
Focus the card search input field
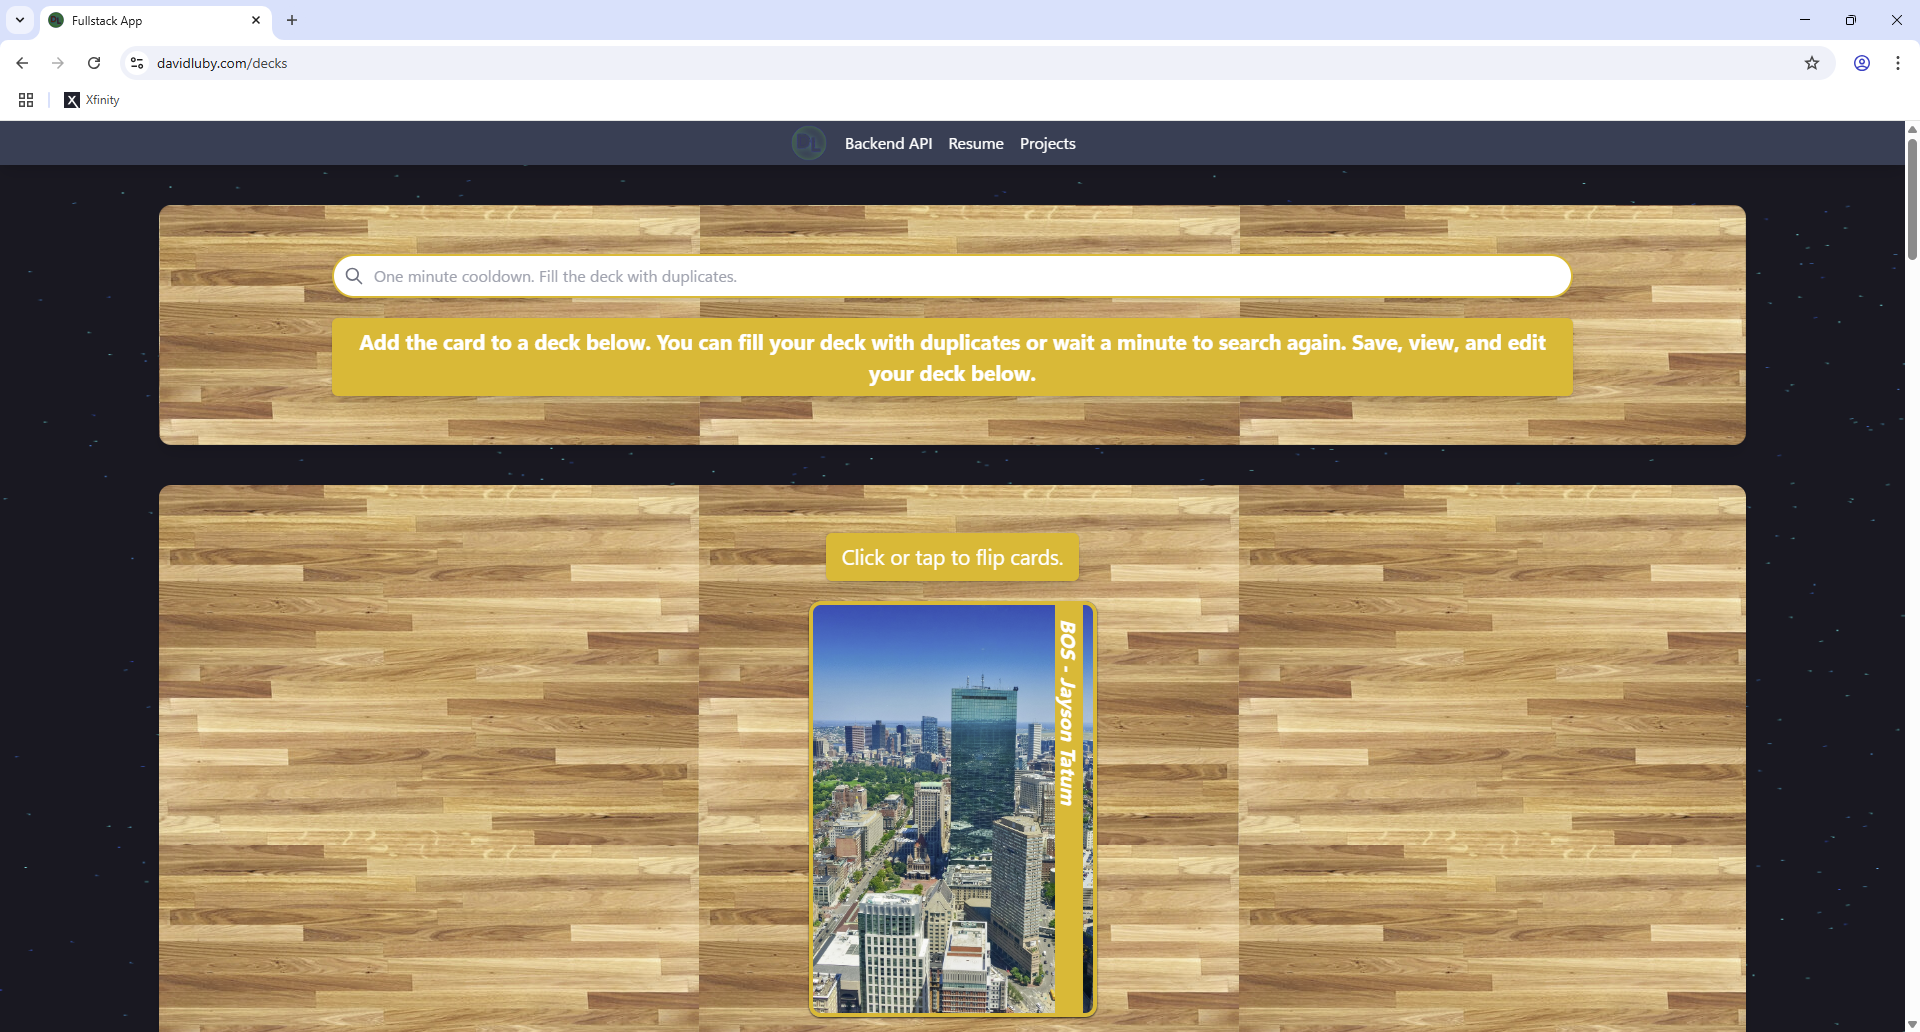pyautogui.click(x=960, y=276)
